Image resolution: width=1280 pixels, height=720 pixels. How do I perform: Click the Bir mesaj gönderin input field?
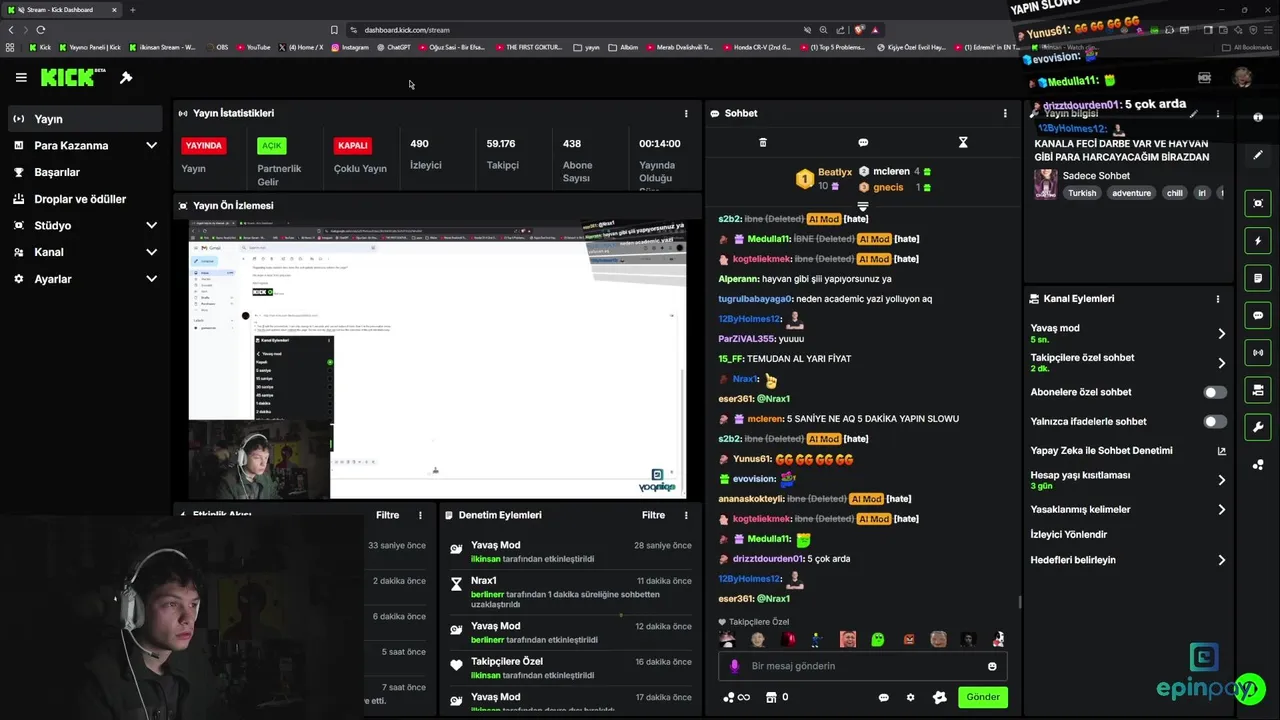coord(862,666)
